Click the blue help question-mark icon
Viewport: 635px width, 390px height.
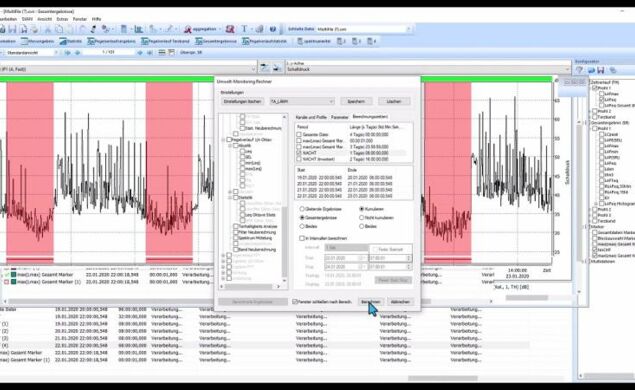[273, 29]
